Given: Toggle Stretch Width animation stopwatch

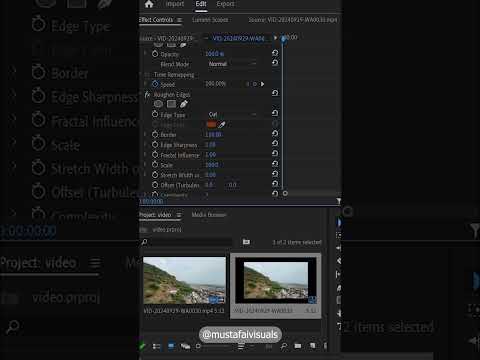Looking at the screenshot, I should (x=155, y=175).
